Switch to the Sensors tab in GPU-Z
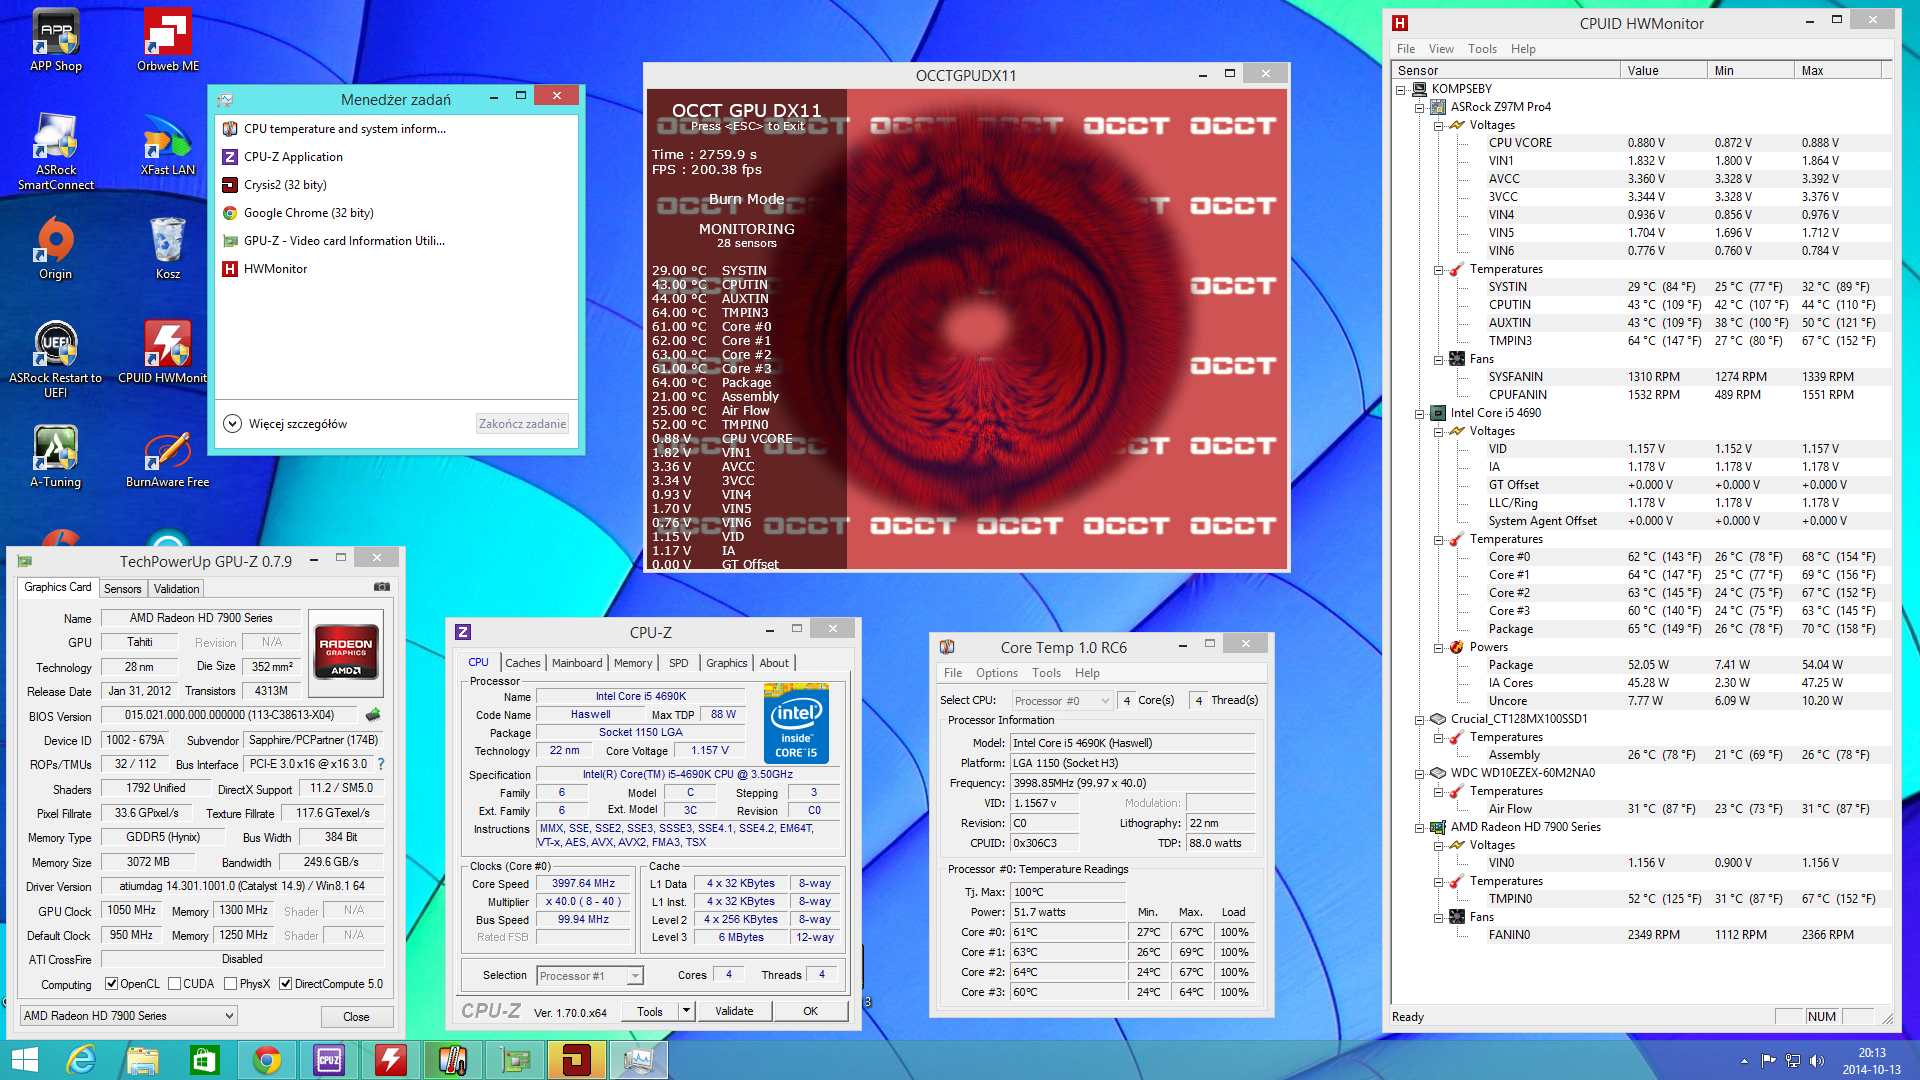The height and width of the screenshot is (1080, 1920). click(122, 589)
